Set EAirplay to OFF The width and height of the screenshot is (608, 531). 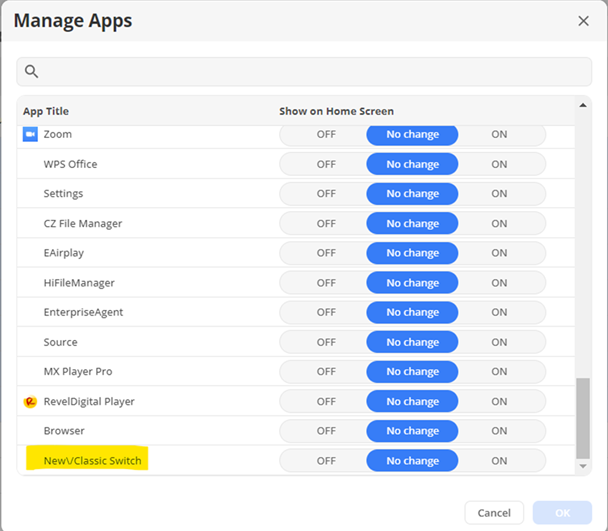click(326, 253)
